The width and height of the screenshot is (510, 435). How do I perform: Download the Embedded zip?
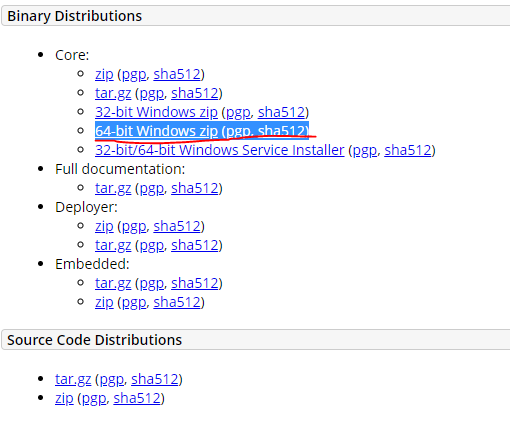[x=104, y=302]
